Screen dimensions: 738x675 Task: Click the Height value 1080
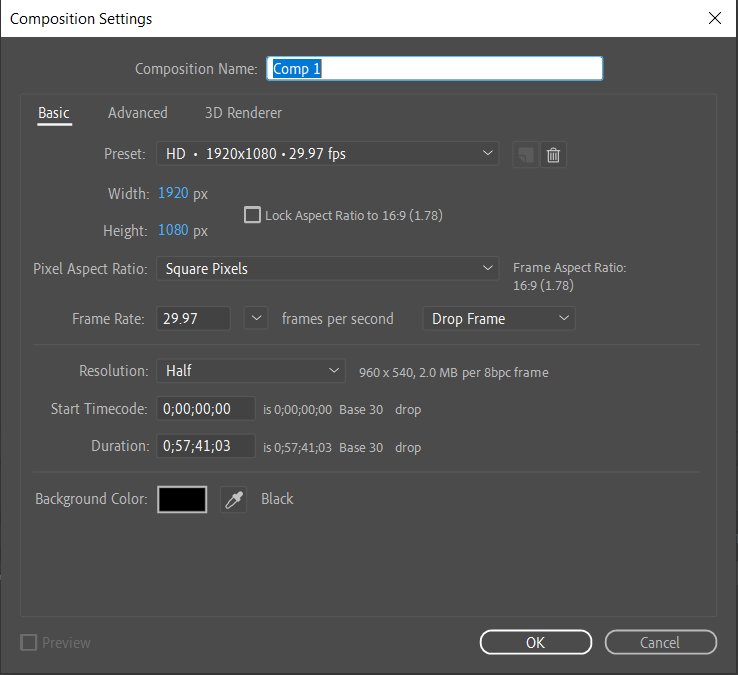[173, 230]
